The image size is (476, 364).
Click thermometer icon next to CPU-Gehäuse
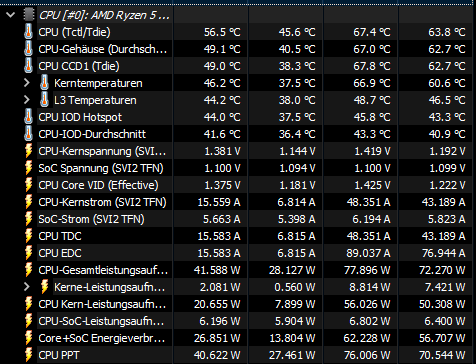coord(29,49)
